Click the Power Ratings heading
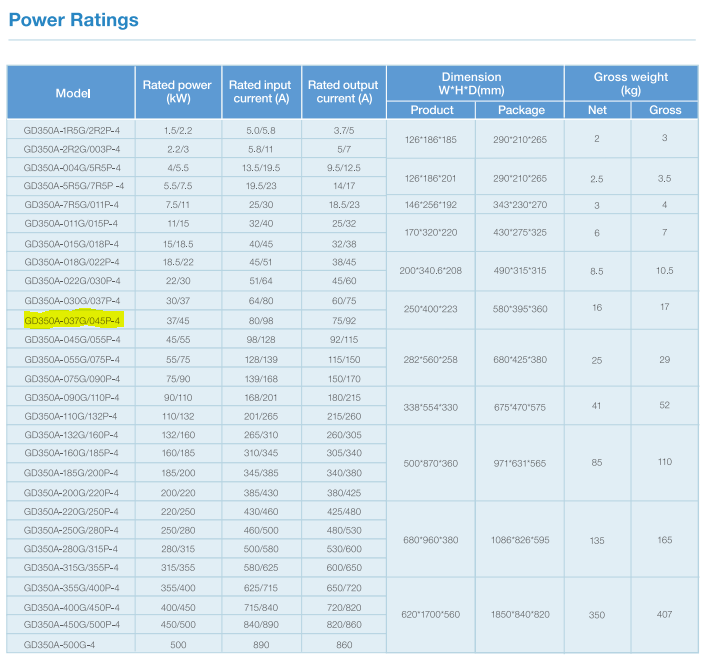This screenshot has height=661, width=709. tap(74, 20)
